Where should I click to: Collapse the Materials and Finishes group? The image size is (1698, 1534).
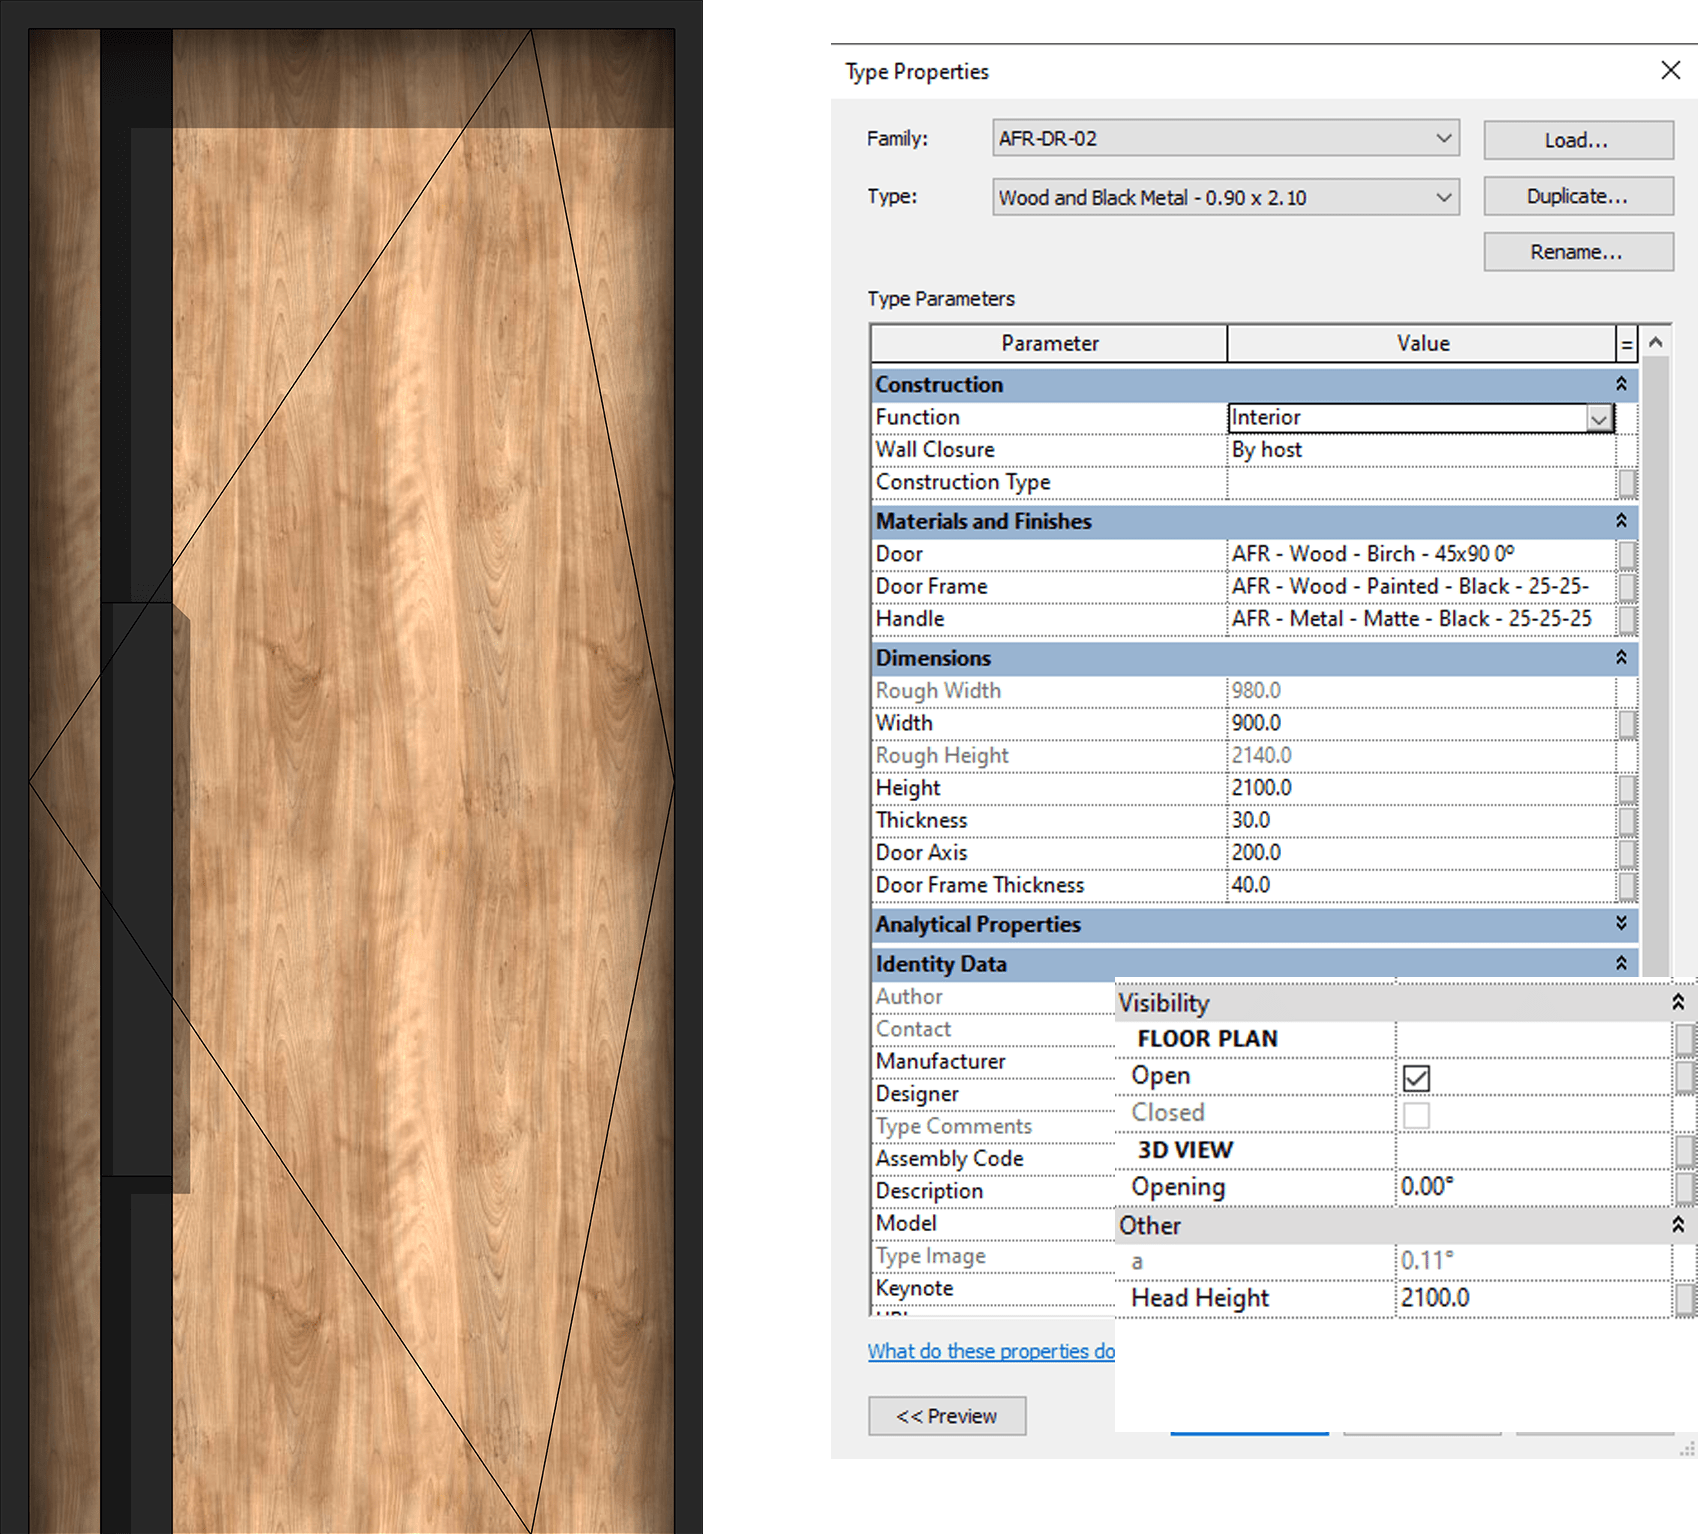click(x=1621, y=521)
